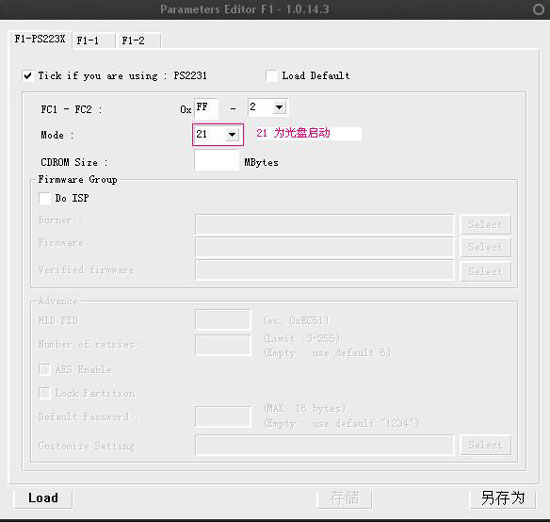Click the 'Firmware Group' heading
The height and width of the screenshot is (522, 550).
(78, 180)
